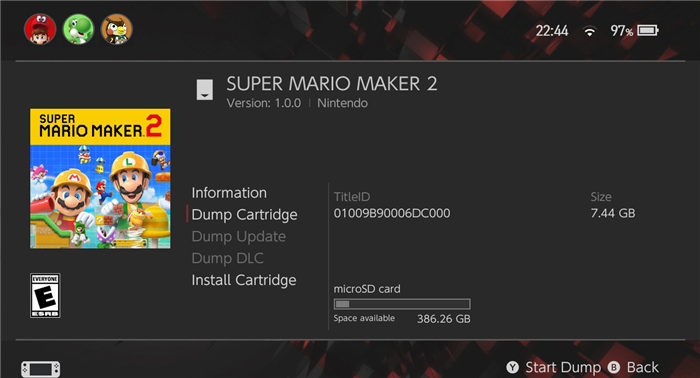
Task: Click the Size label
Action: (601, 197)
